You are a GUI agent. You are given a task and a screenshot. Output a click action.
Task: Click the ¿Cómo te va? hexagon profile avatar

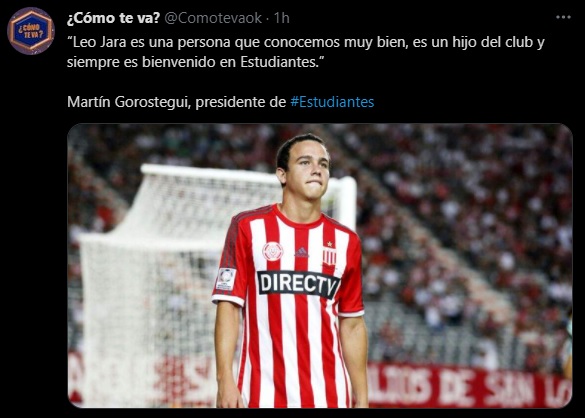point(31,31)
